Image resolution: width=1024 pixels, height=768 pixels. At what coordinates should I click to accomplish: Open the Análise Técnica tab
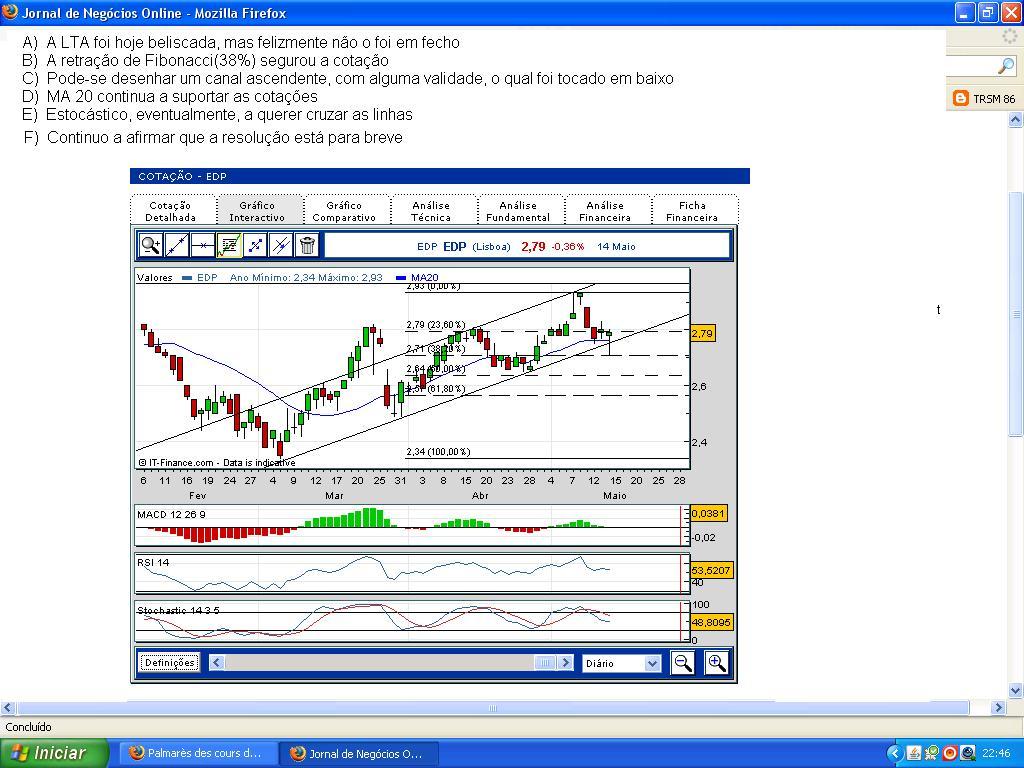(x=431, y=211)
